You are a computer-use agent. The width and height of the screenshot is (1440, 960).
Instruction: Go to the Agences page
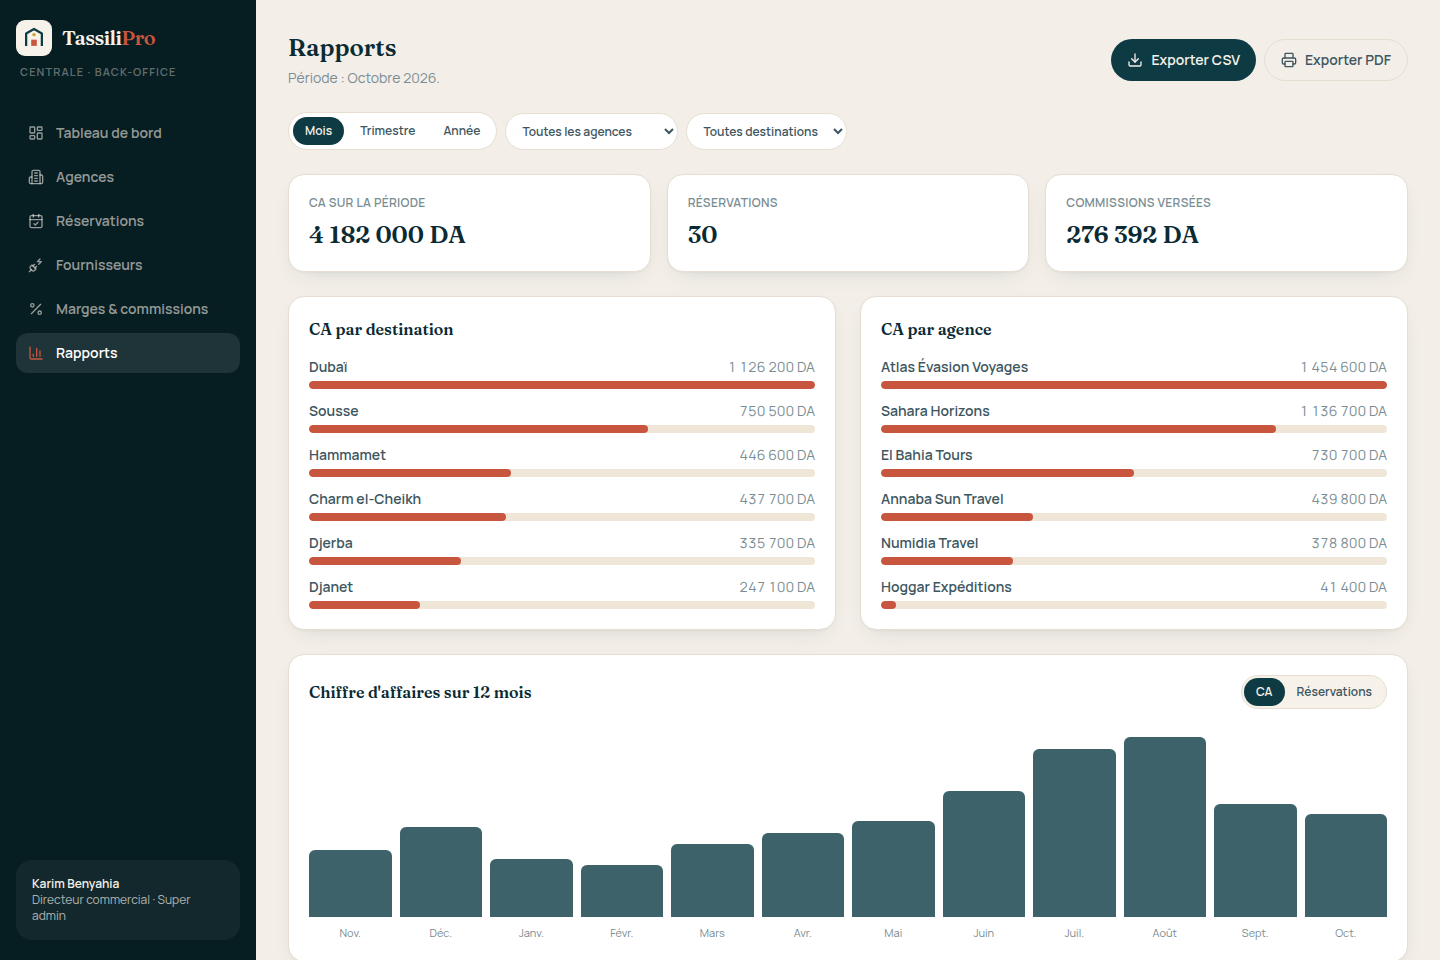click(x=128, y=177)
